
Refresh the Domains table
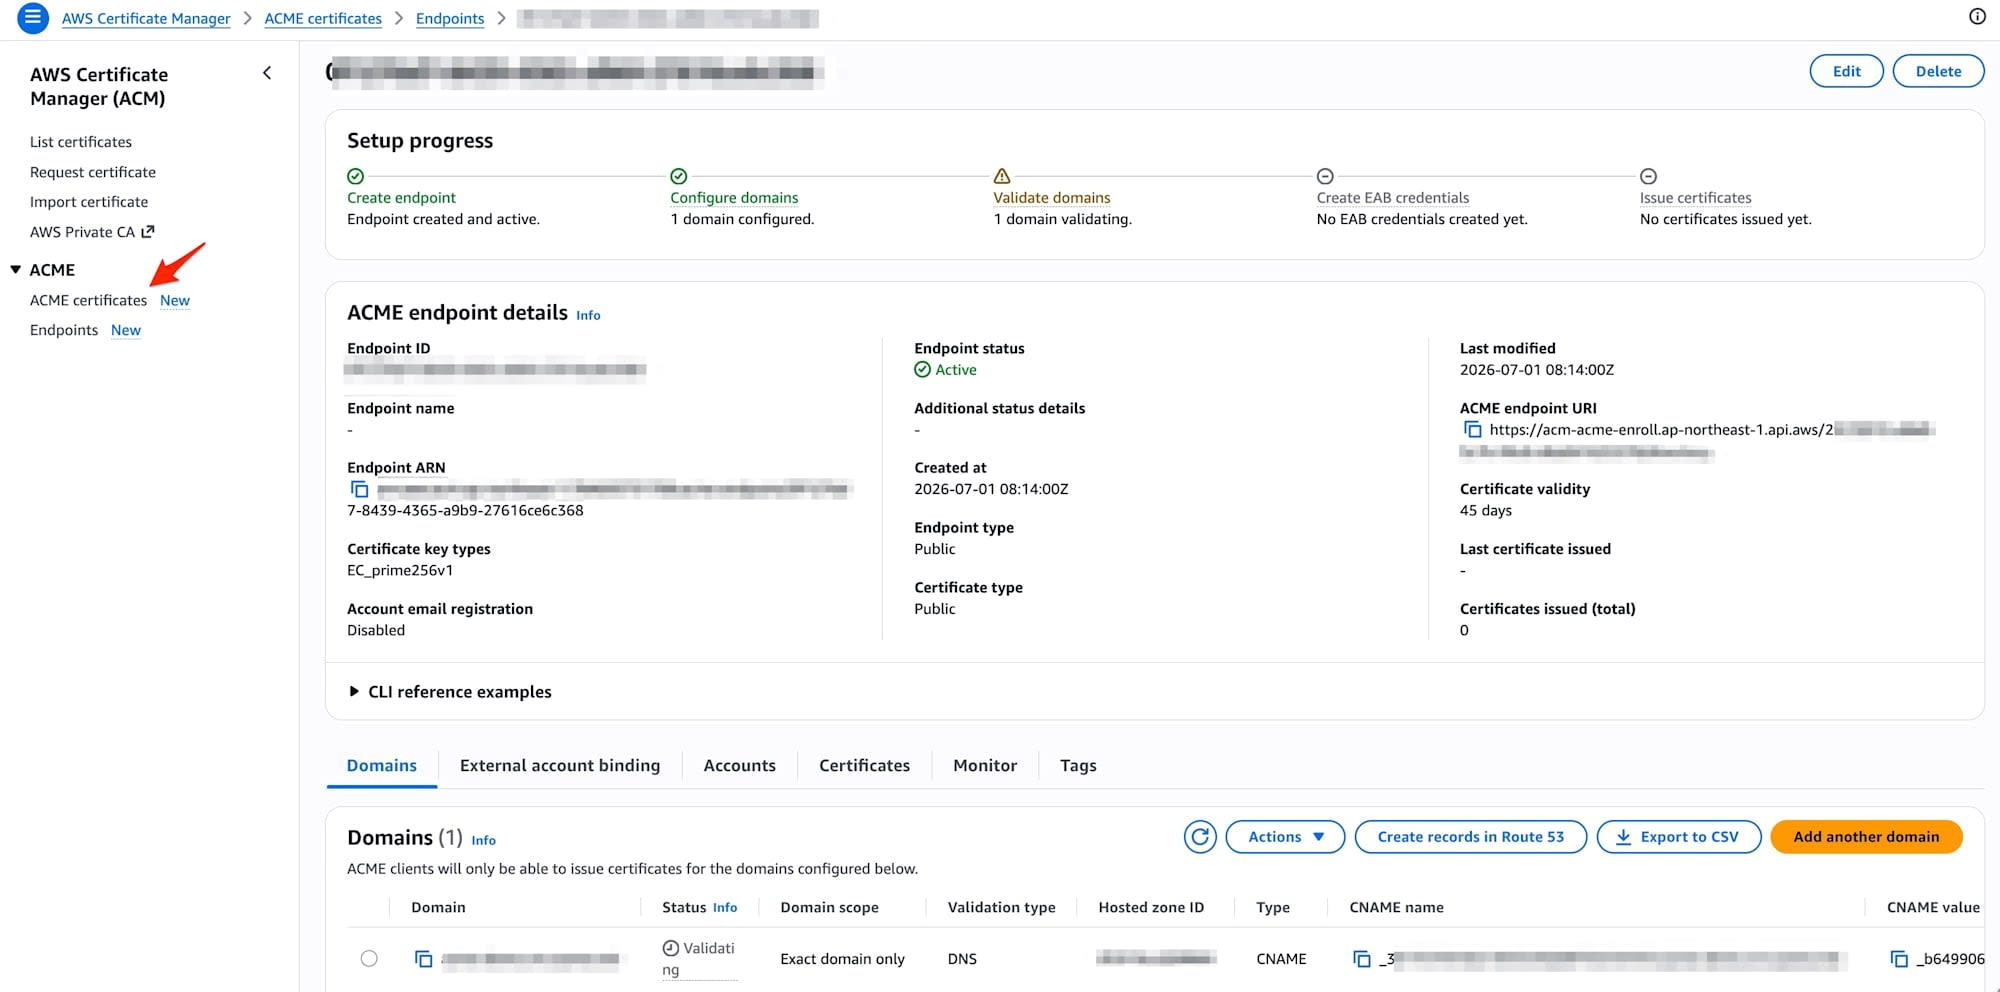click(x=1200, y=837)
